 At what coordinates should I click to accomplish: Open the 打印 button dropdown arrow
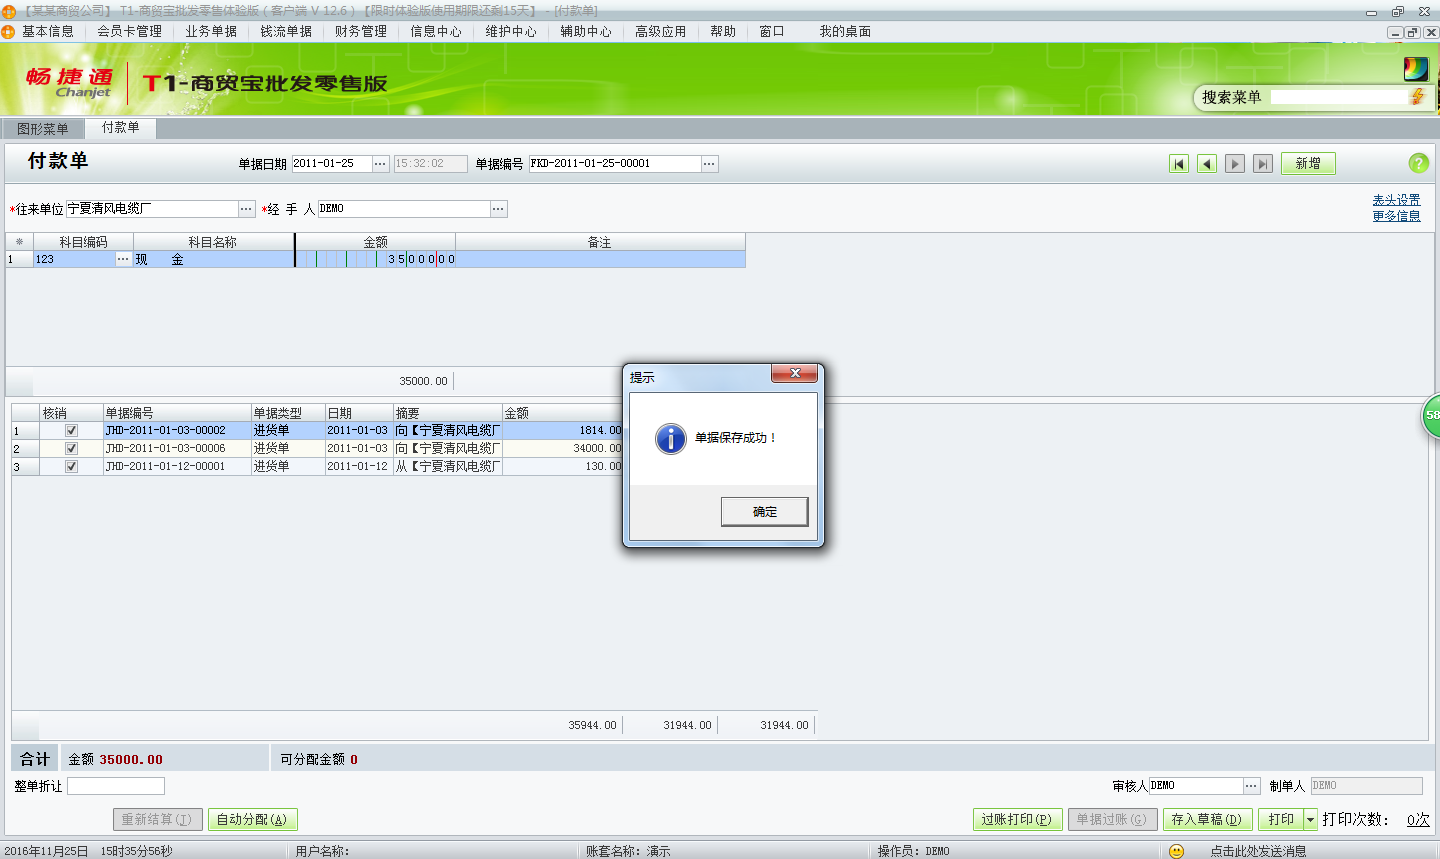click(x=1313, y=819)
